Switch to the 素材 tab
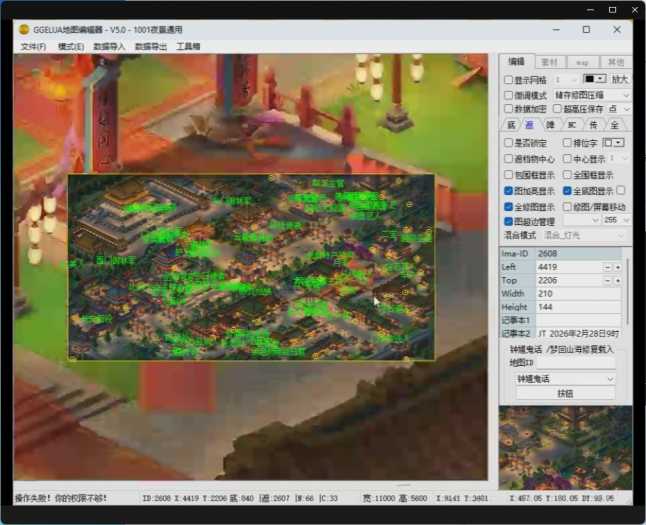Screen dimensions: 646x525 (549, 62)
